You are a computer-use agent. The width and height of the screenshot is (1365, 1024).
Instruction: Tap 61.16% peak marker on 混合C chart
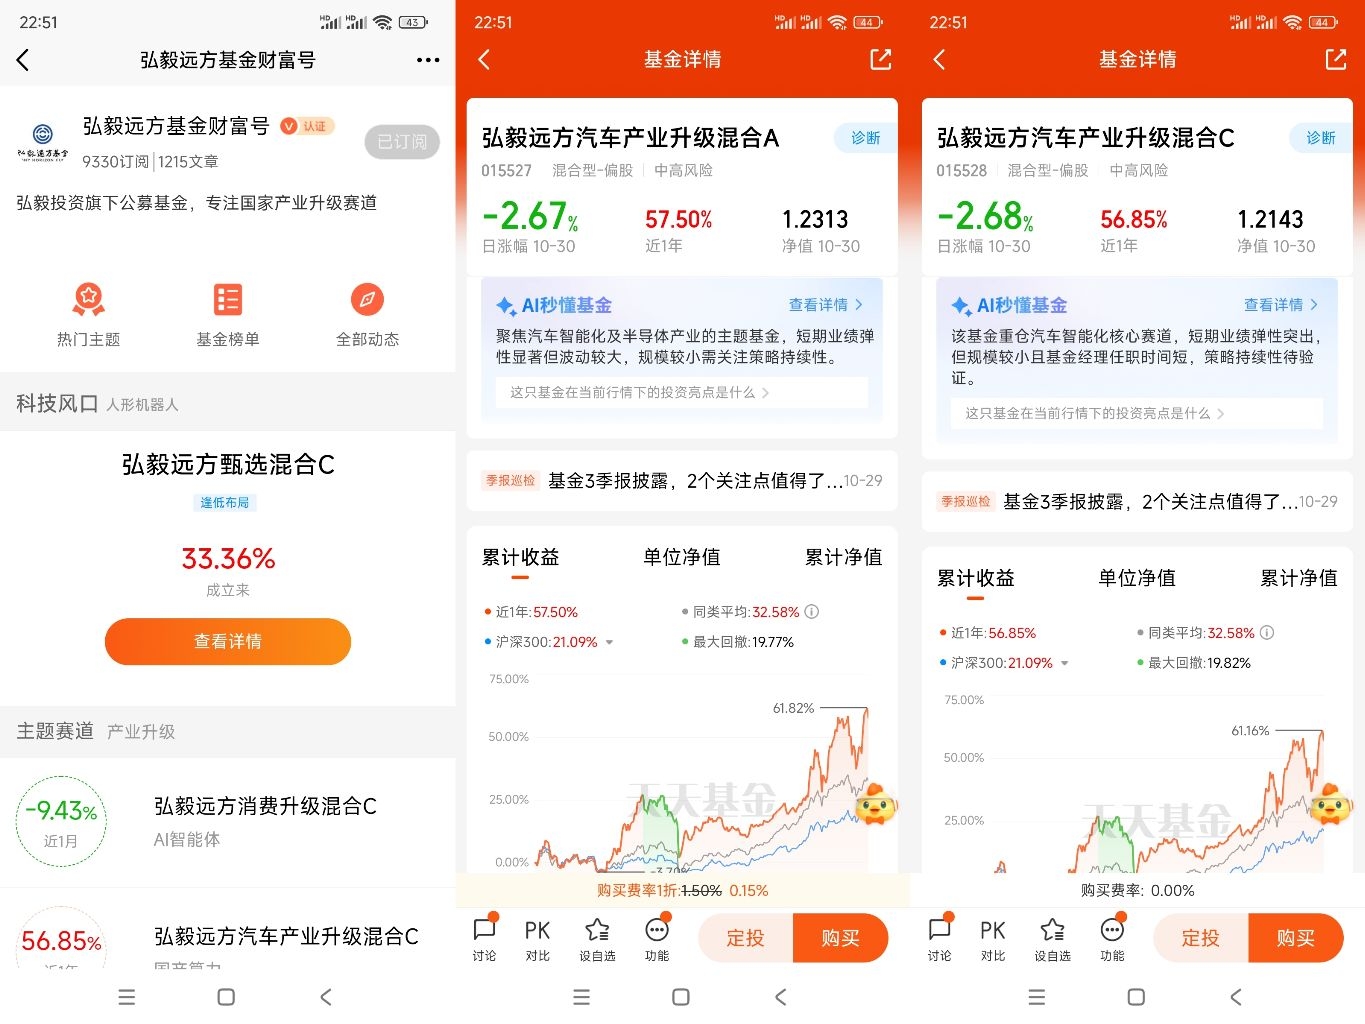[x=1250, y=731]
